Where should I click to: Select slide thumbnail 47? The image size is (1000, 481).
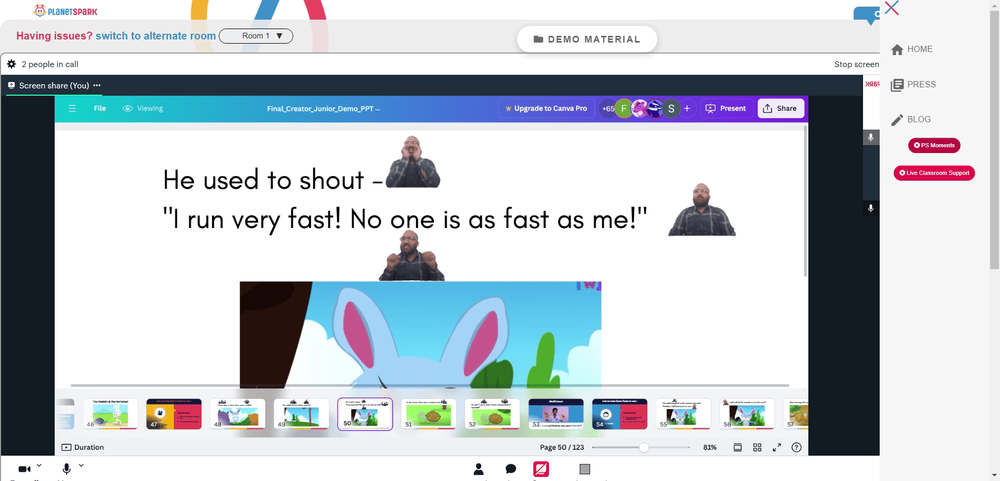tap(174, 414)
